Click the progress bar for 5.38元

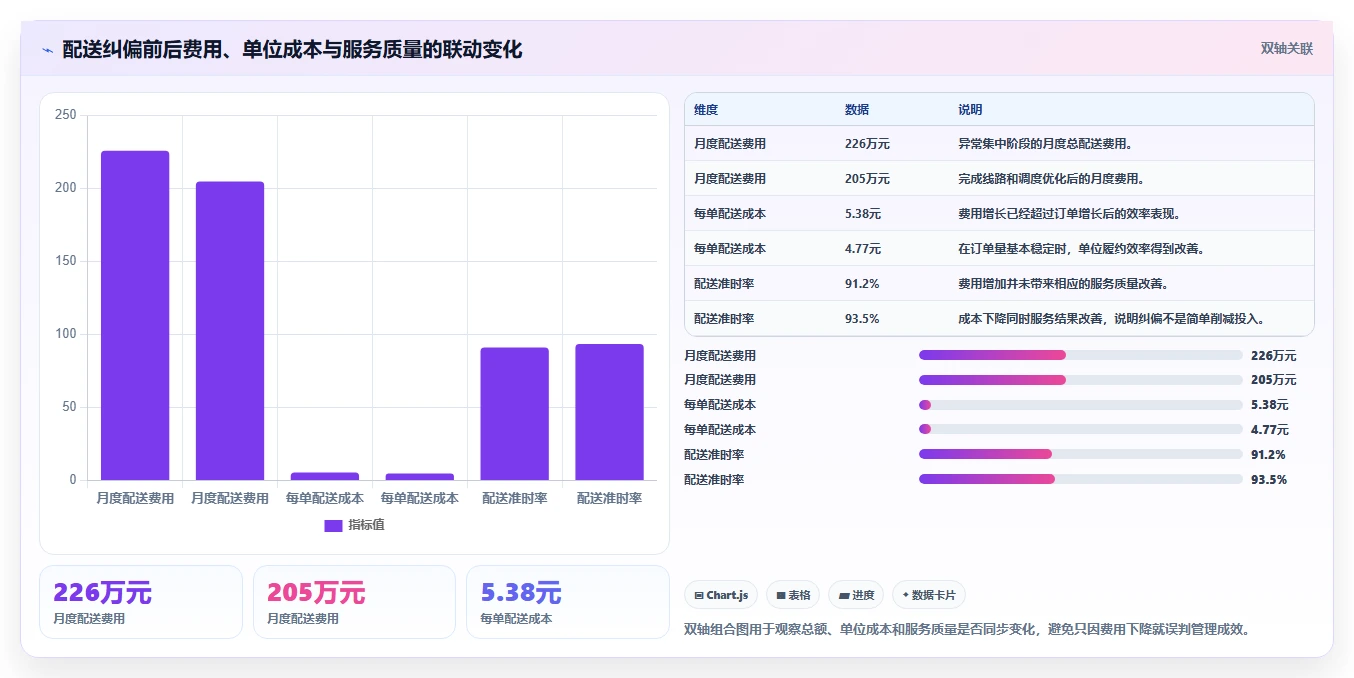tap(1080, 405)
